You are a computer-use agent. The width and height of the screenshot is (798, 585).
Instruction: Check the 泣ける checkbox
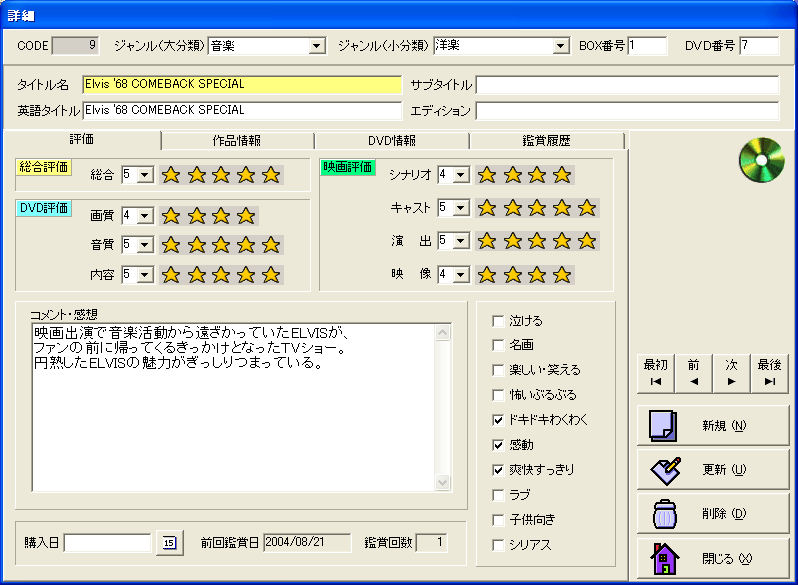click(x=498, y=321)
